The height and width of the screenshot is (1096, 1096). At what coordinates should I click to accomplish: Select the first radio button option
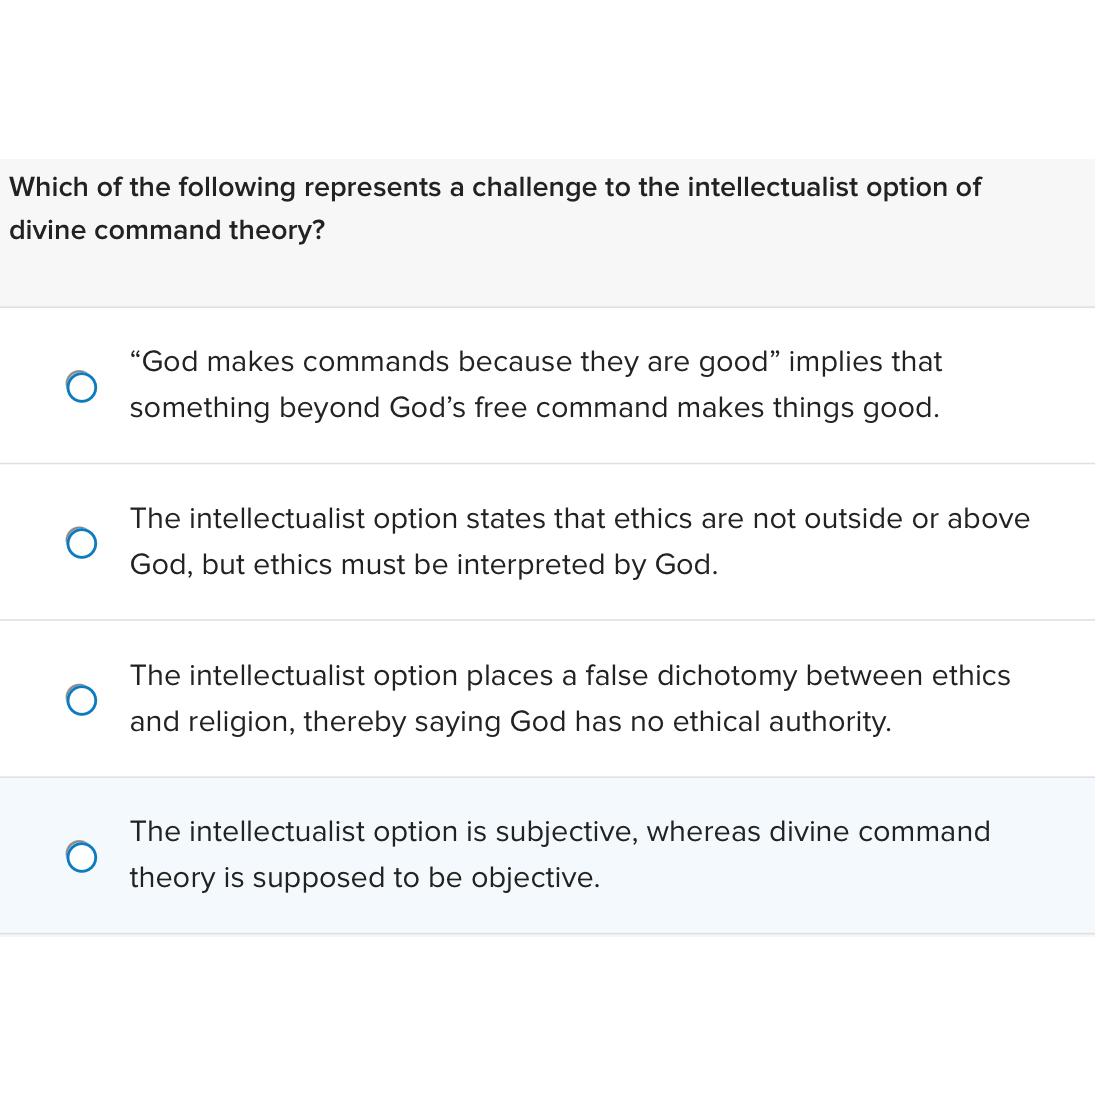tap(82, 387)
